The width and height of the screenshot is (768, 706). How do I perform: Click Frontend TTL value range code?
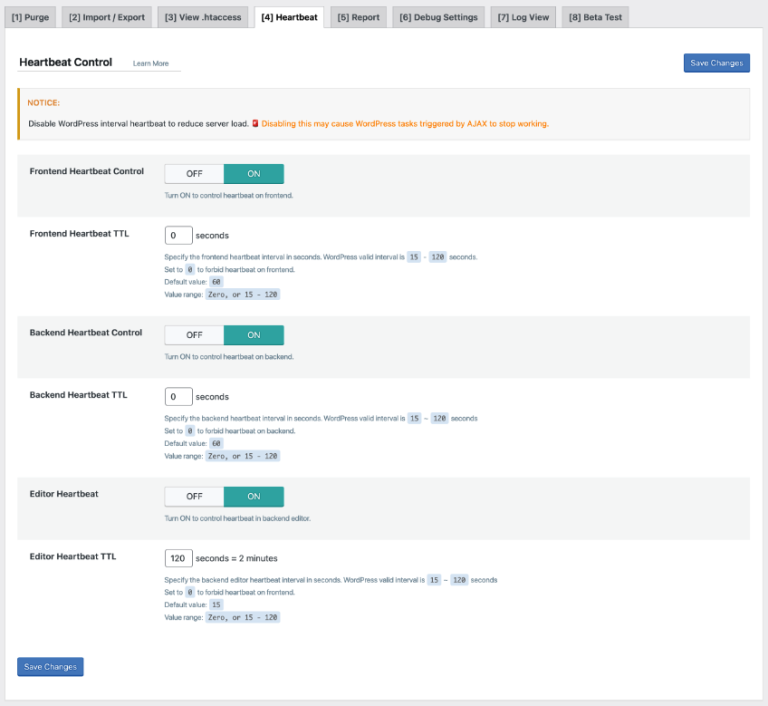click(x=242, y=294)
